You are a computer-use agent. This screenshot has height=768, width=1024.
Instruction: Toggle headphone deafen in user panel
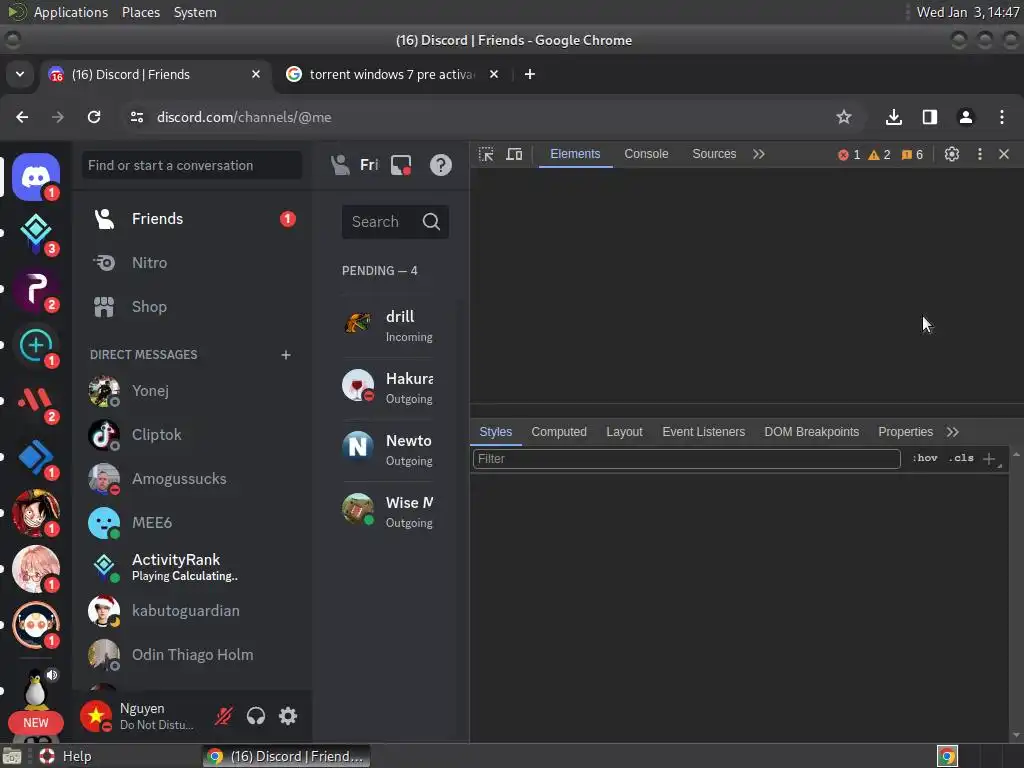coord(256,716)
